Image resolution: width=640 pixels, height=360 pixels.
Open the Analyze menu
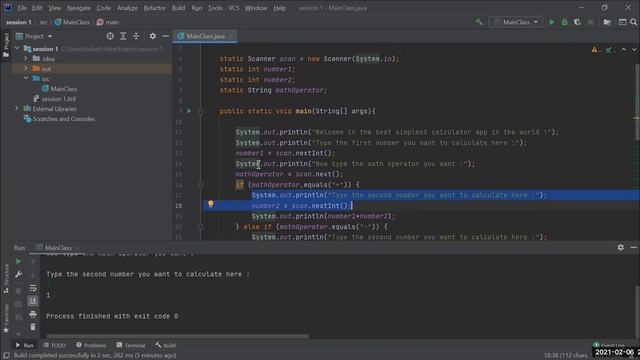click(x=127, y=8)
